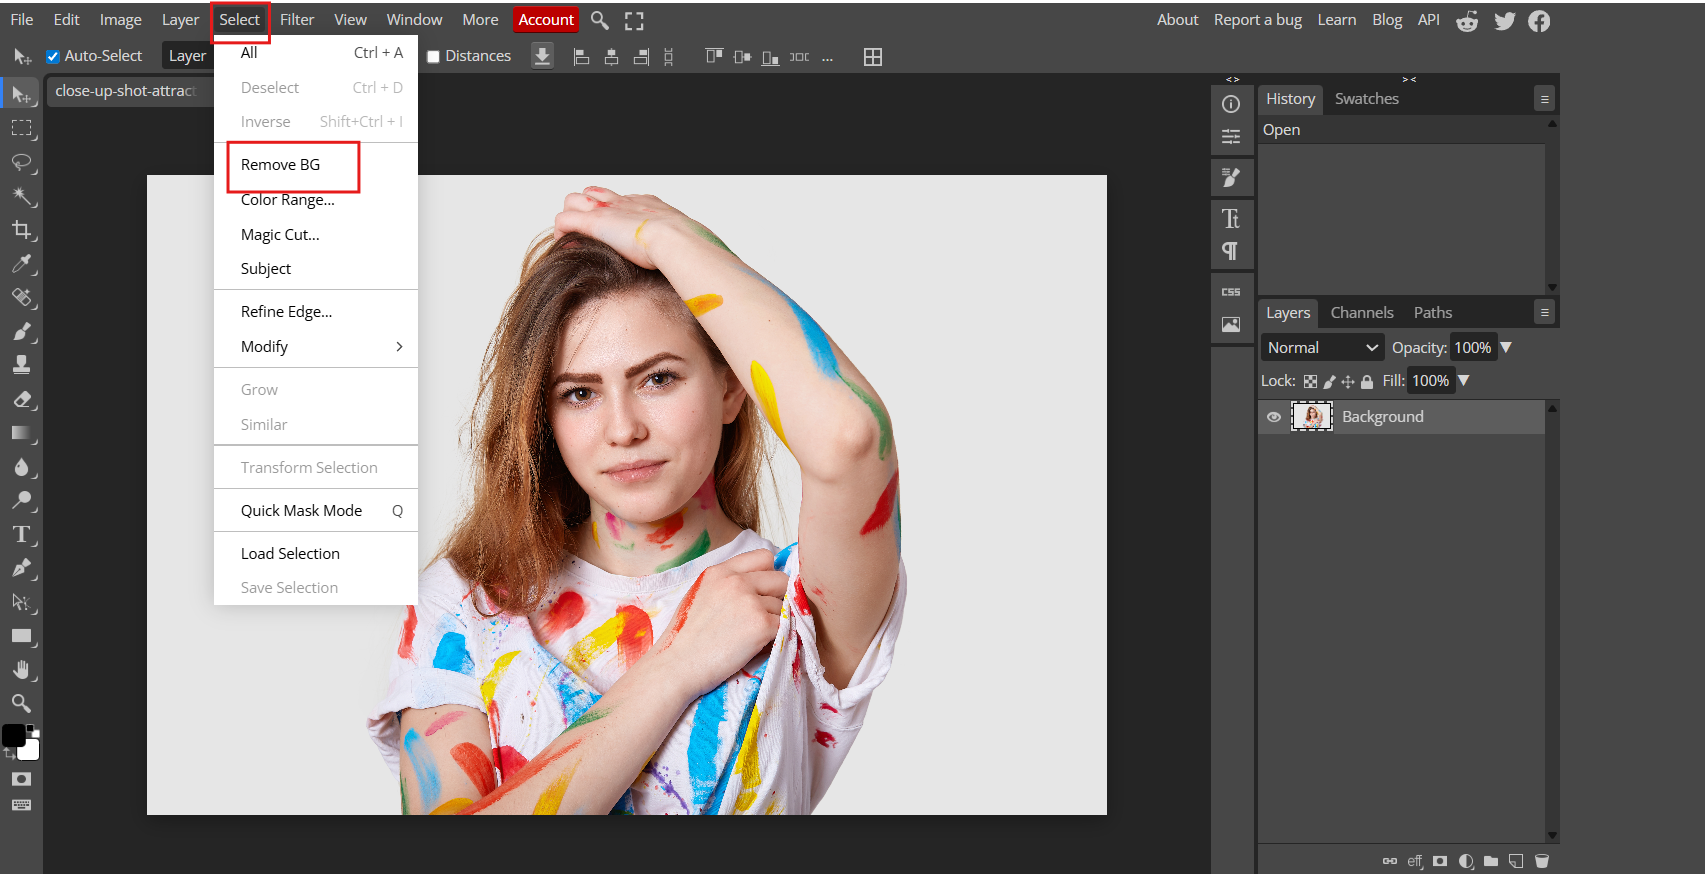This screenshot has width=1705, height=874.
Task: Expand the Opacity slider dropdown arrow
Action: pos(1506,348)
